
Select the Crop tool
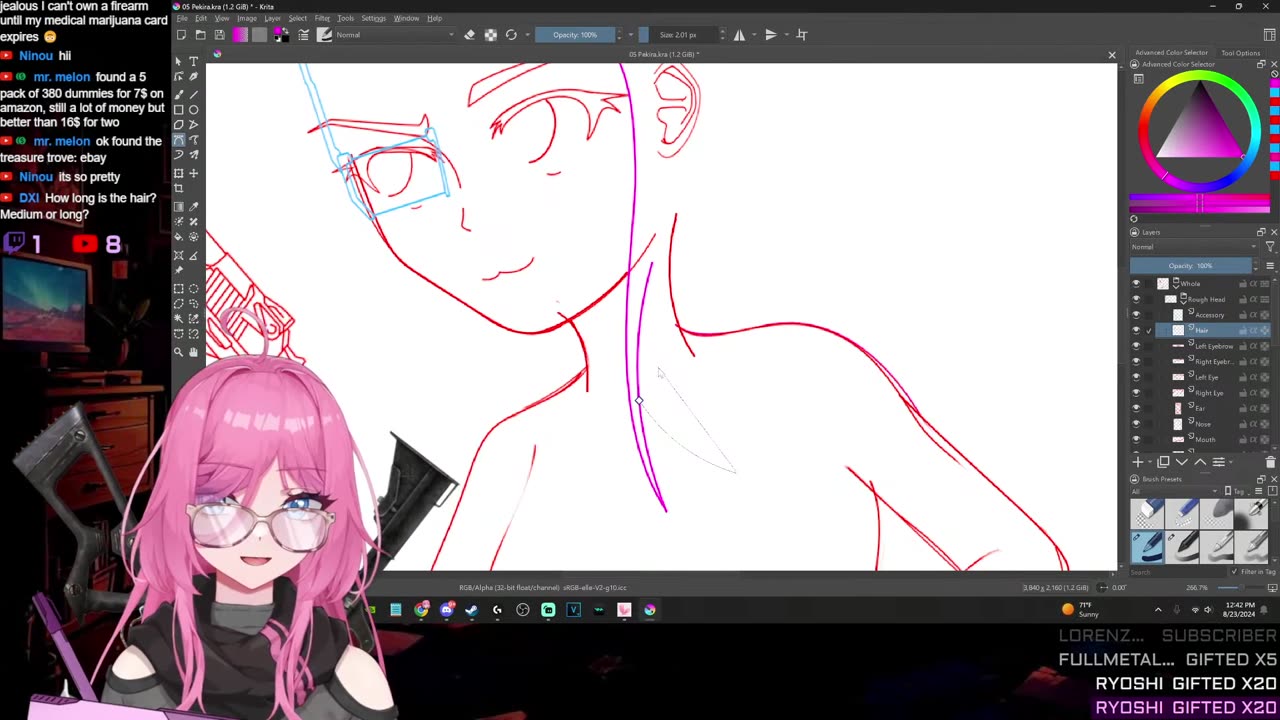(x=179, y=188)
